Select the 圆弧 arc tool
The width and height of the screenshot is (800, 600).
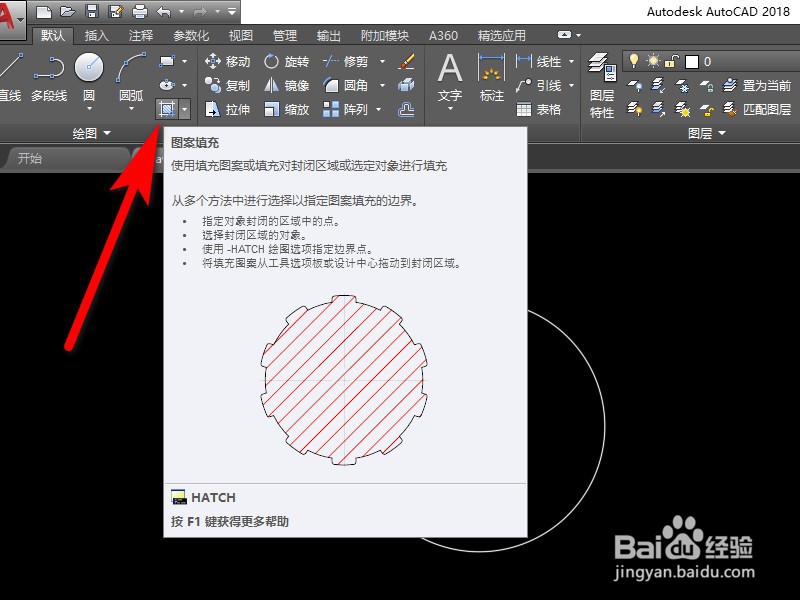click(131, 77)
